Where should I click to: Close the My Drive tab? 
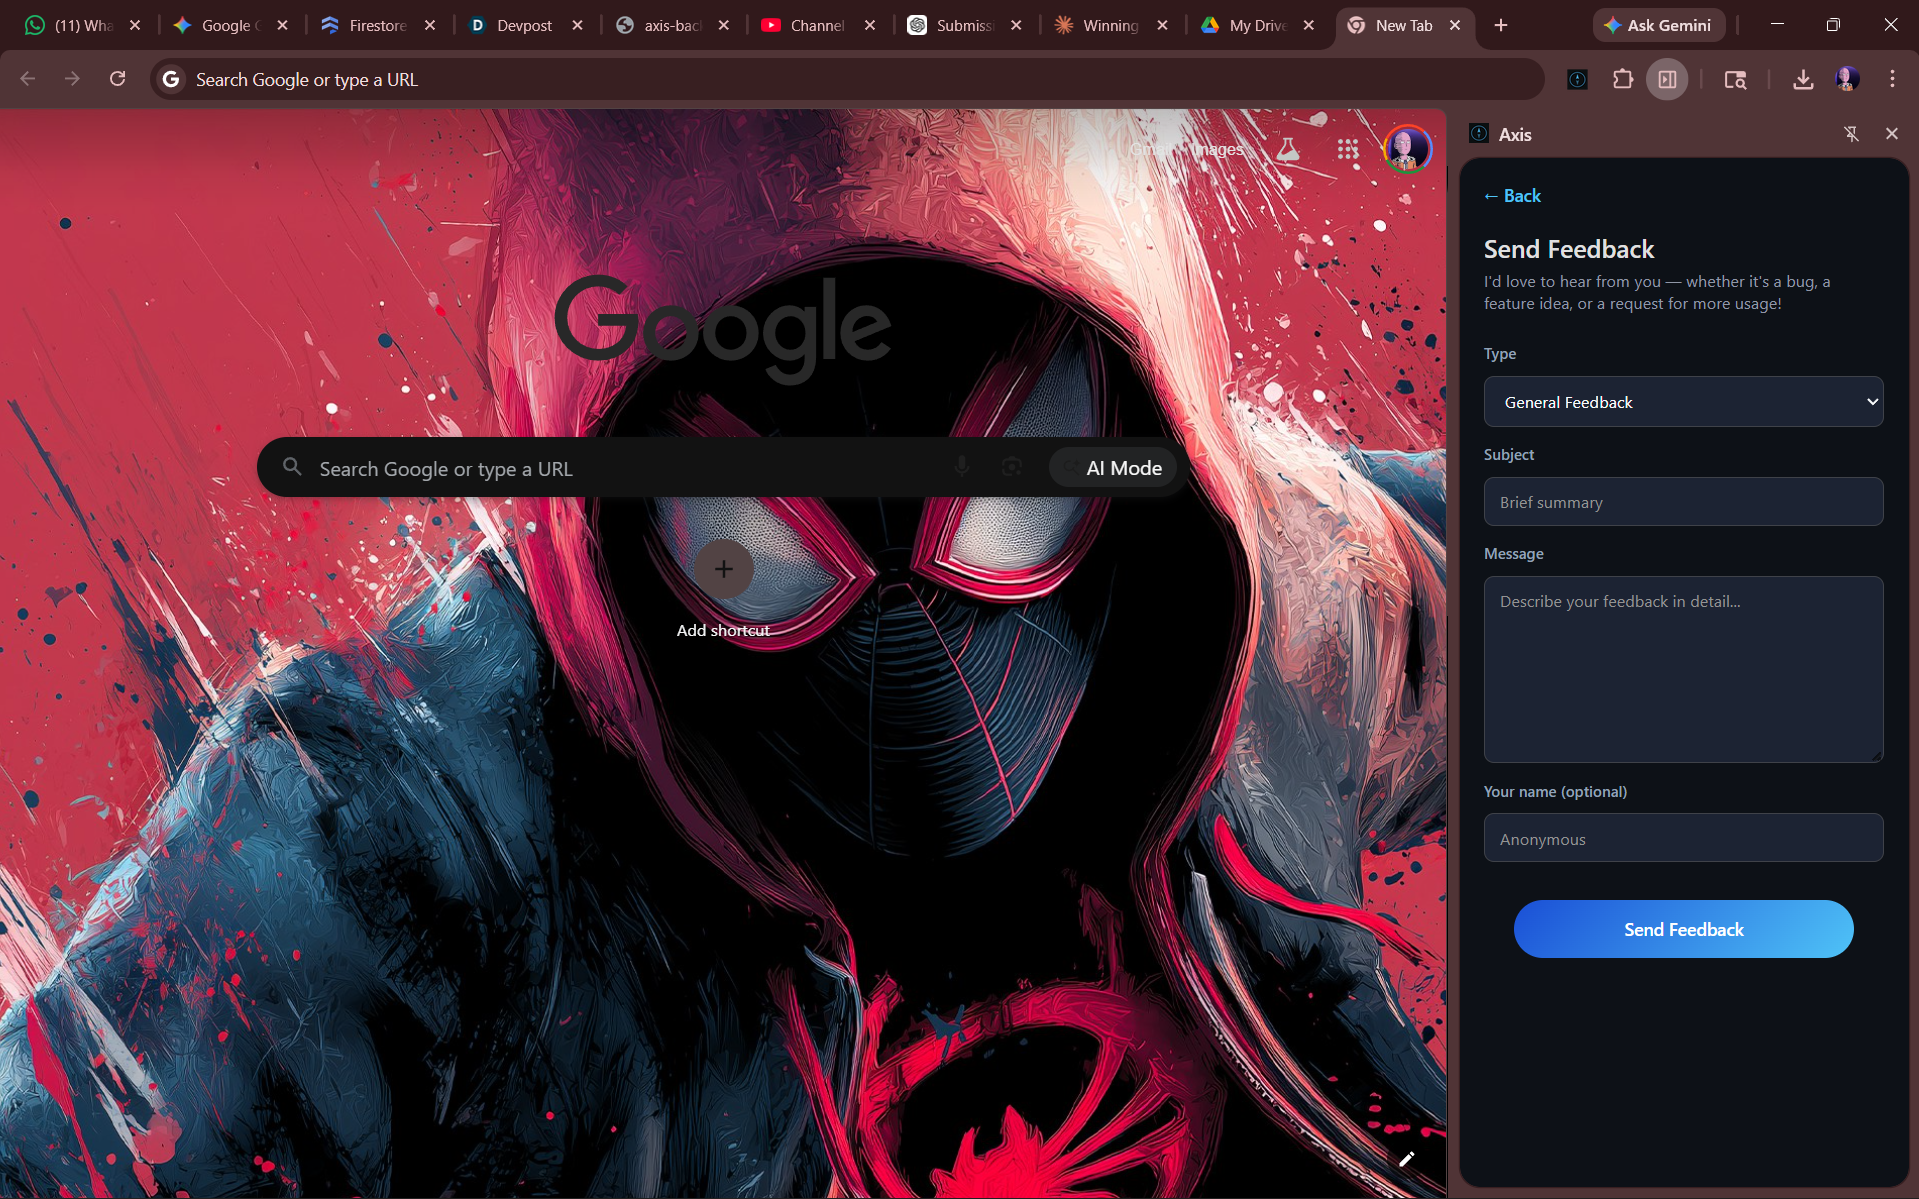(1309, 25)
